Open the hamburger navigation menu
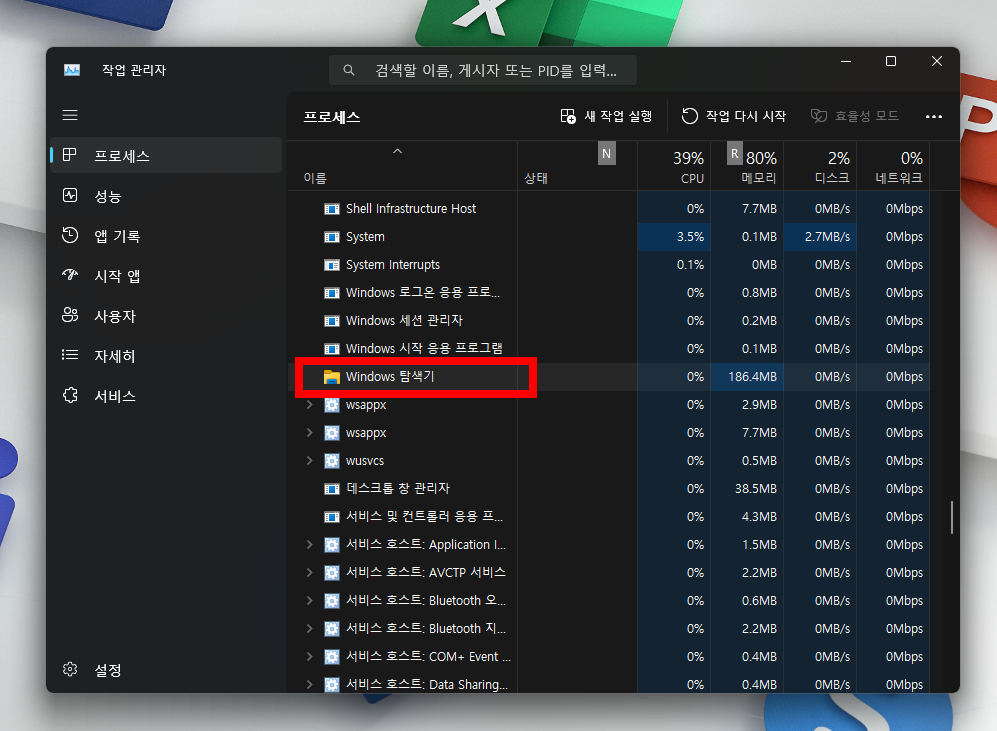Viewport: 997px width, 731px height. point(70,115)
